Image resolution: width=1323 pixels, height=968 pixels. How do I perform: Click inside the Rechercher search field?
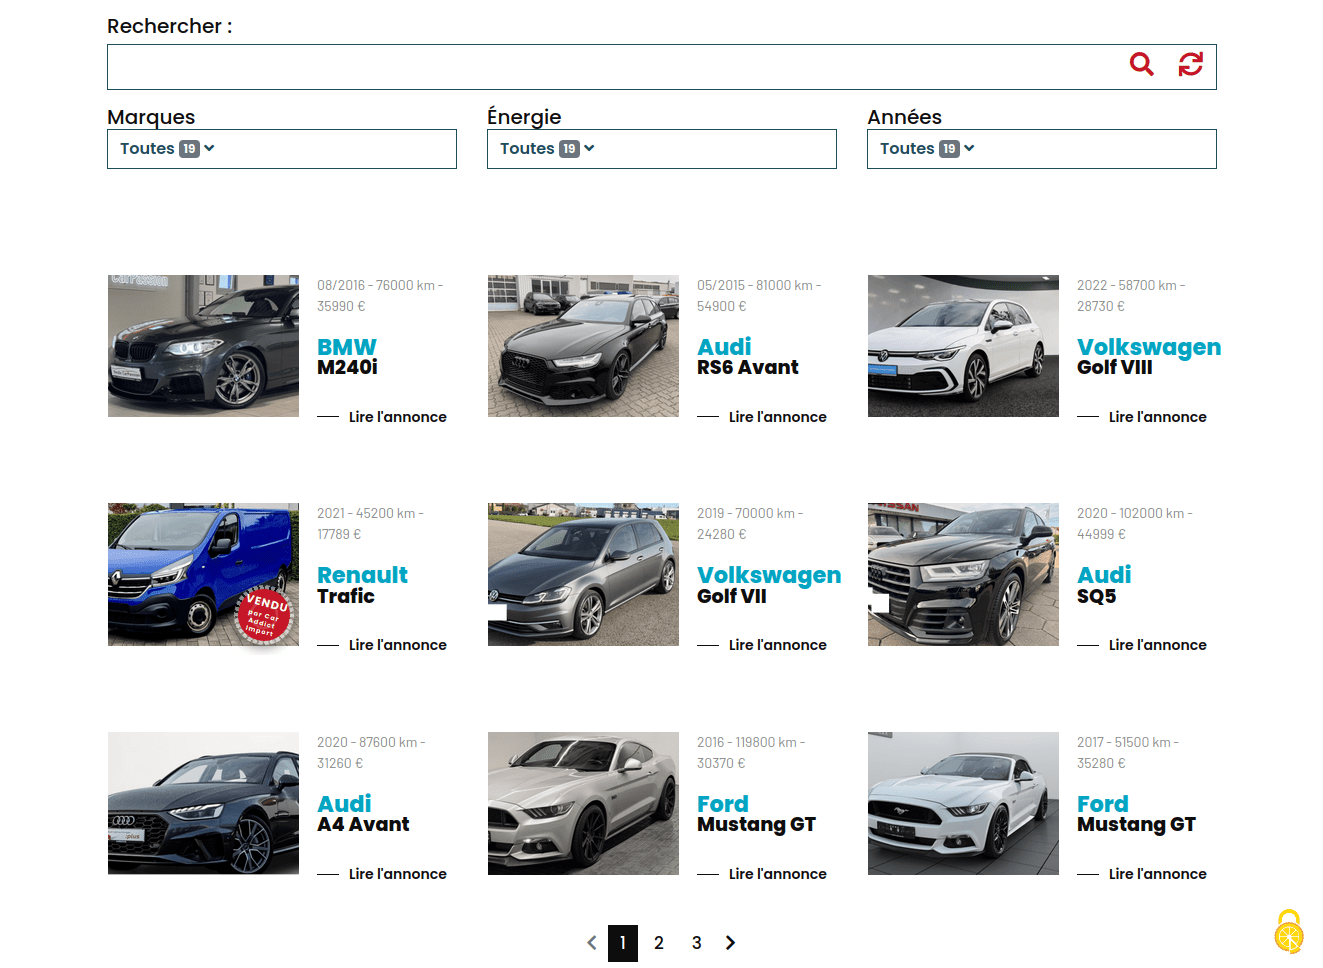(610, 67)
